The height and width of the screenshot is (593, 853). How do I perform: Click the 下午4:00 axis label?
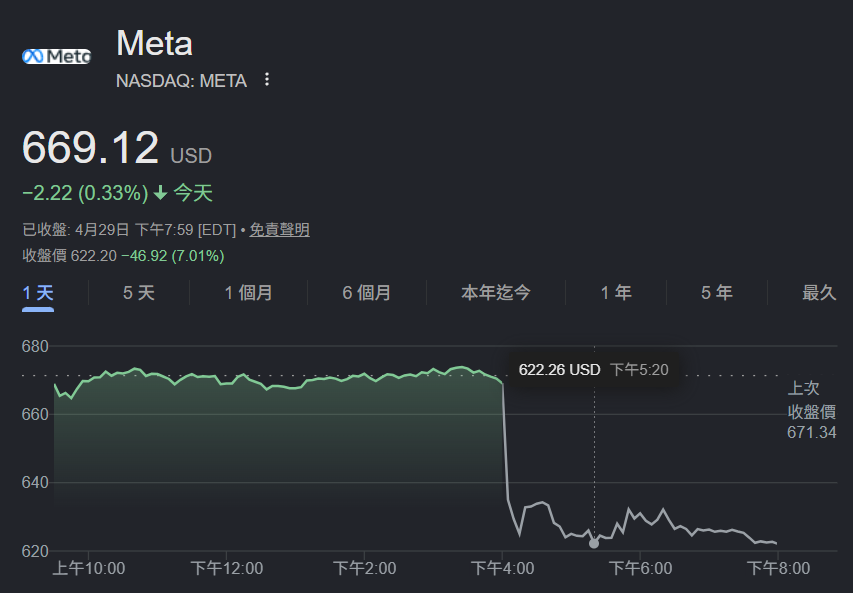(503, 569)
